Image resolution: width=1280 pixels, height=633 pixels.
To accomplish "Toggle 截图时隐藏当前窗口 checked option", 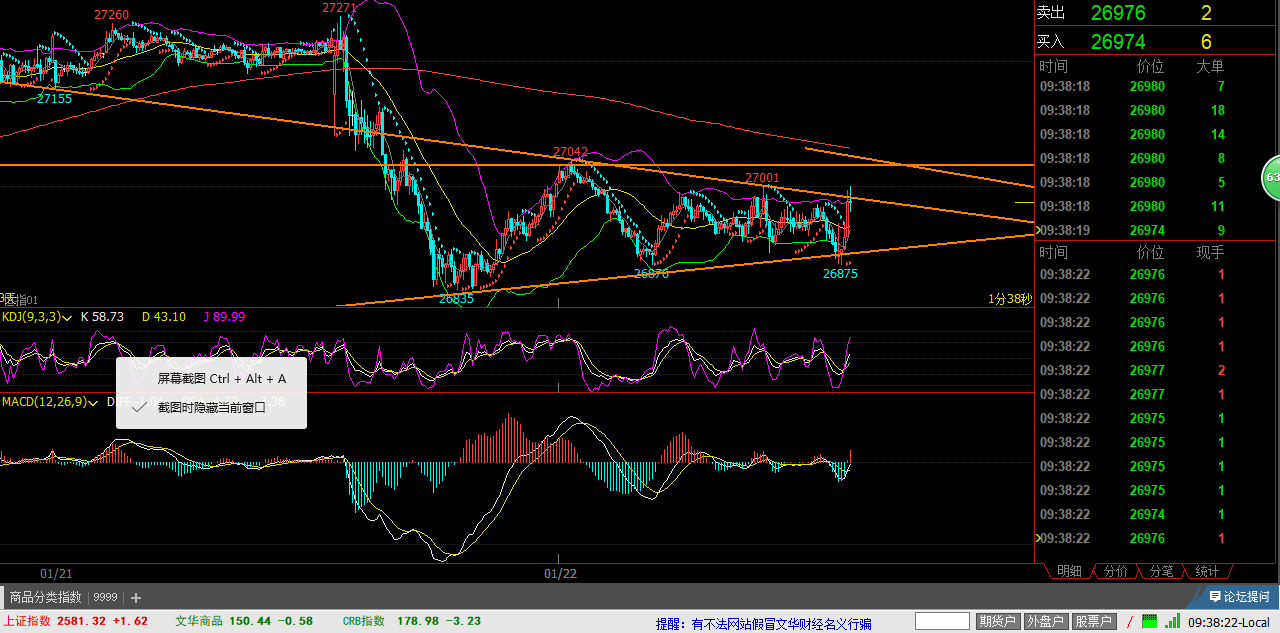I will (211, 407).
